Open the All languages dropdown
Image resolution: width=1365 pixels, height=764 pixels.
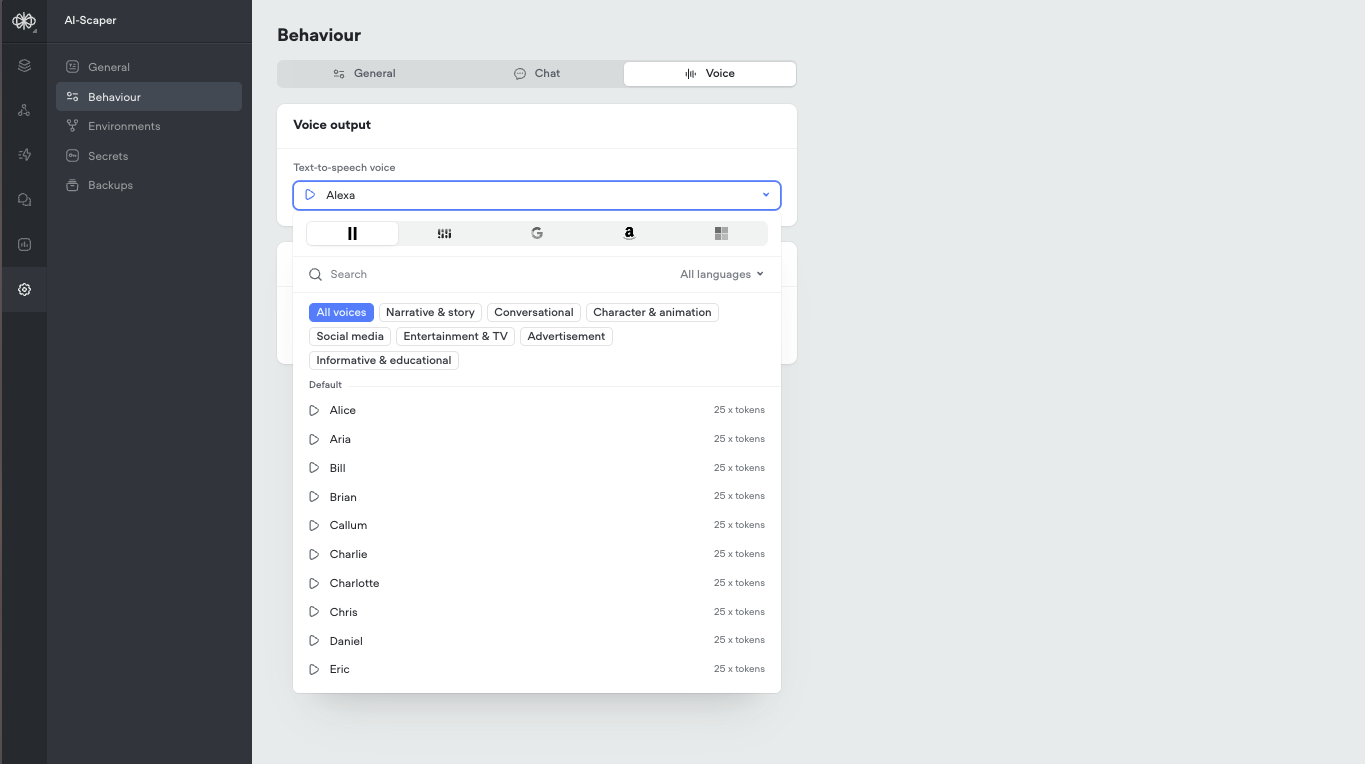[x=720, y=273]
